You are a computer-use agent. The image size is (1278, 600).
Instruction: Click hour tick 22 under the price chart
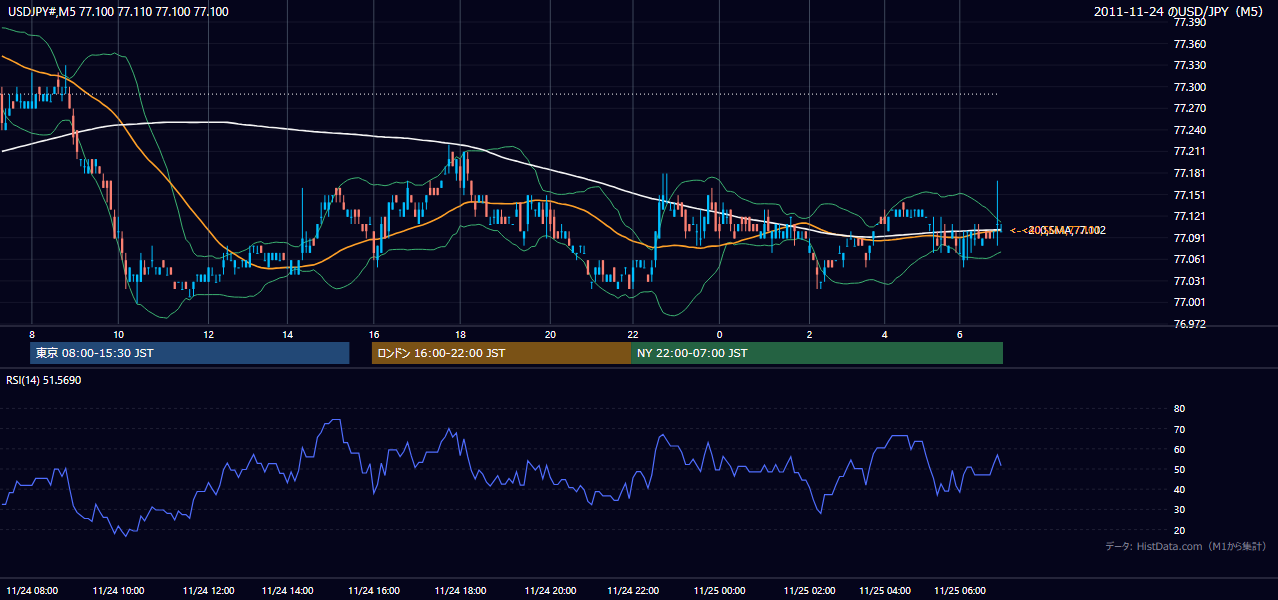(634, 334)
